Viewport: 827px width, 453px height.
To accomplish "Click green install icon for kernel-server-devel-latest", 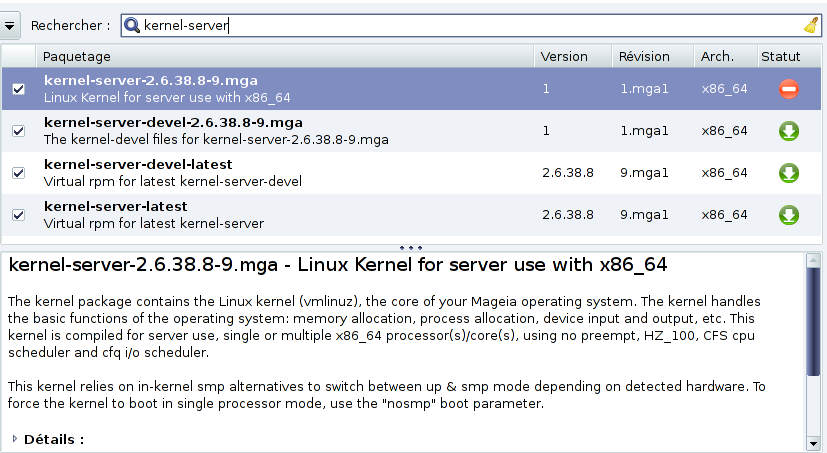I will 788,173.
